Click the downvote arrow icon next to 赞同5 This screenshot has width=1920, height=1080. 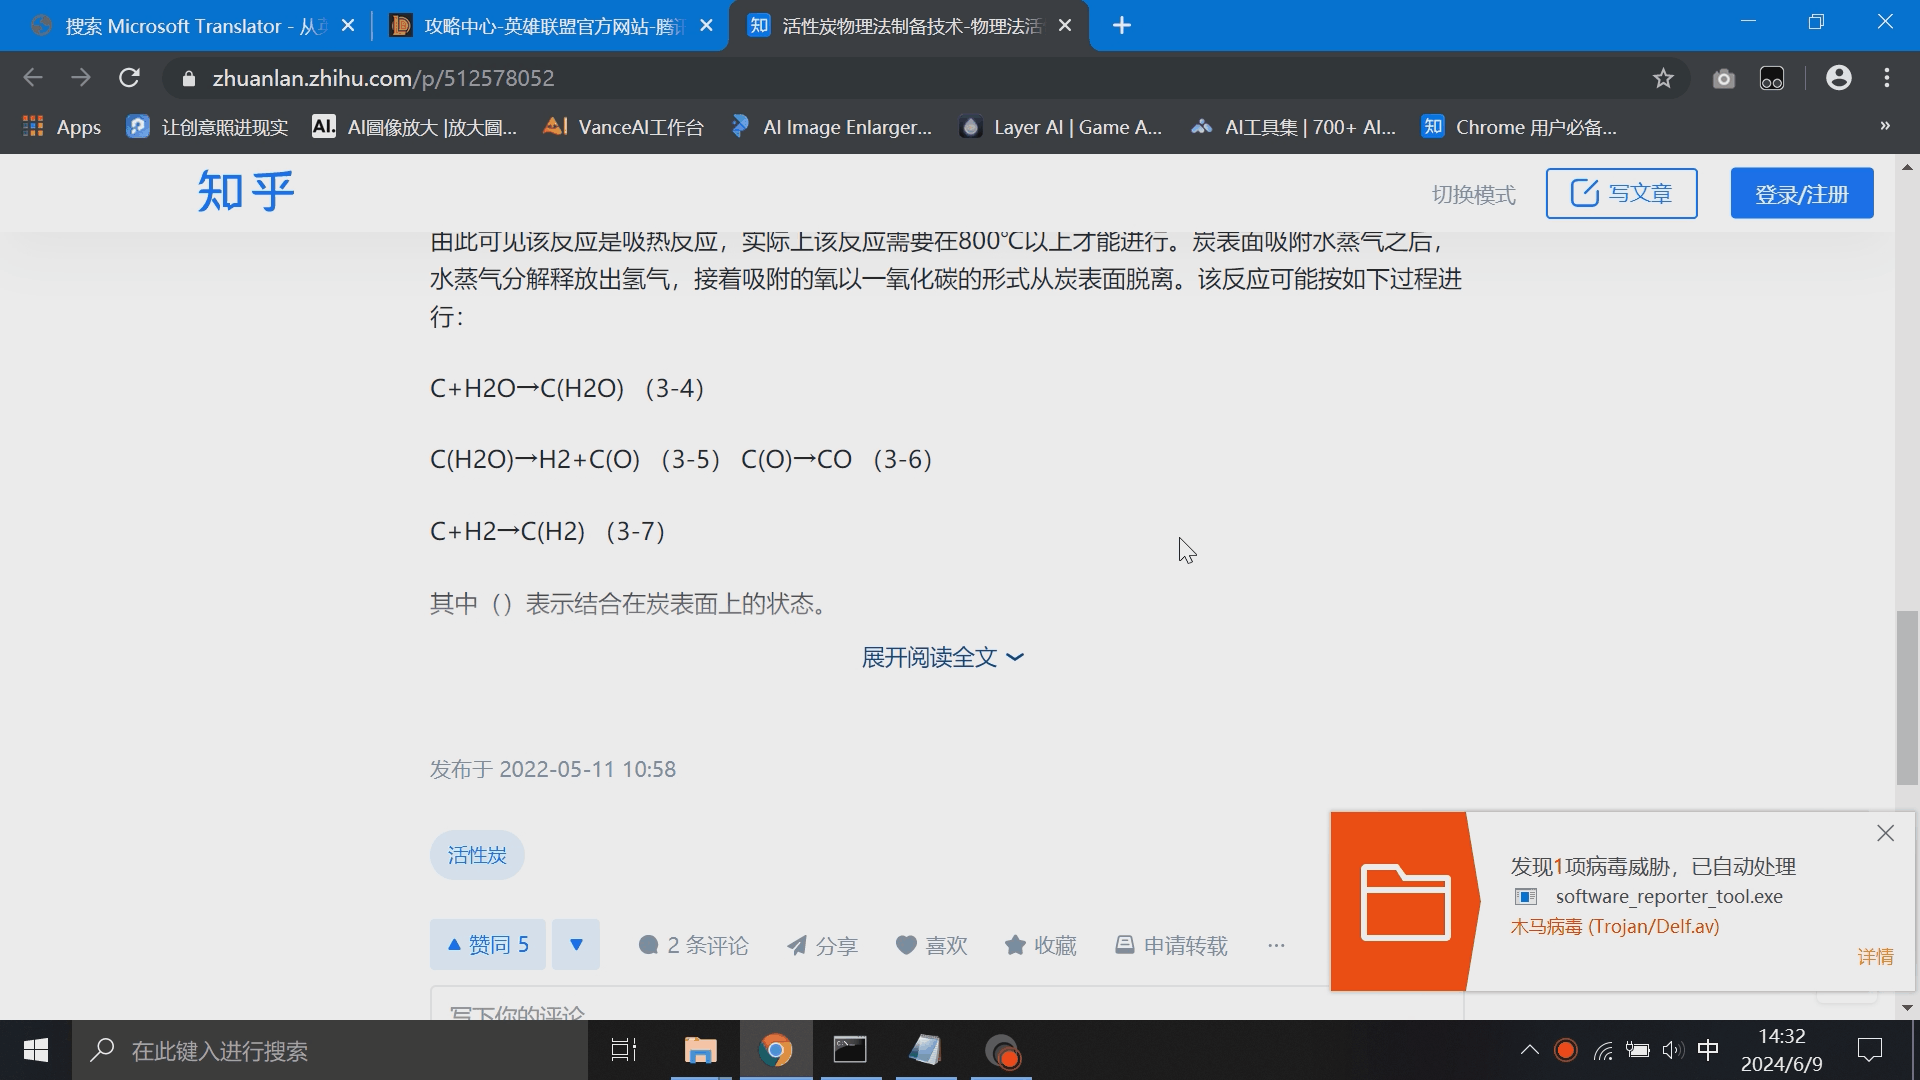575,944
